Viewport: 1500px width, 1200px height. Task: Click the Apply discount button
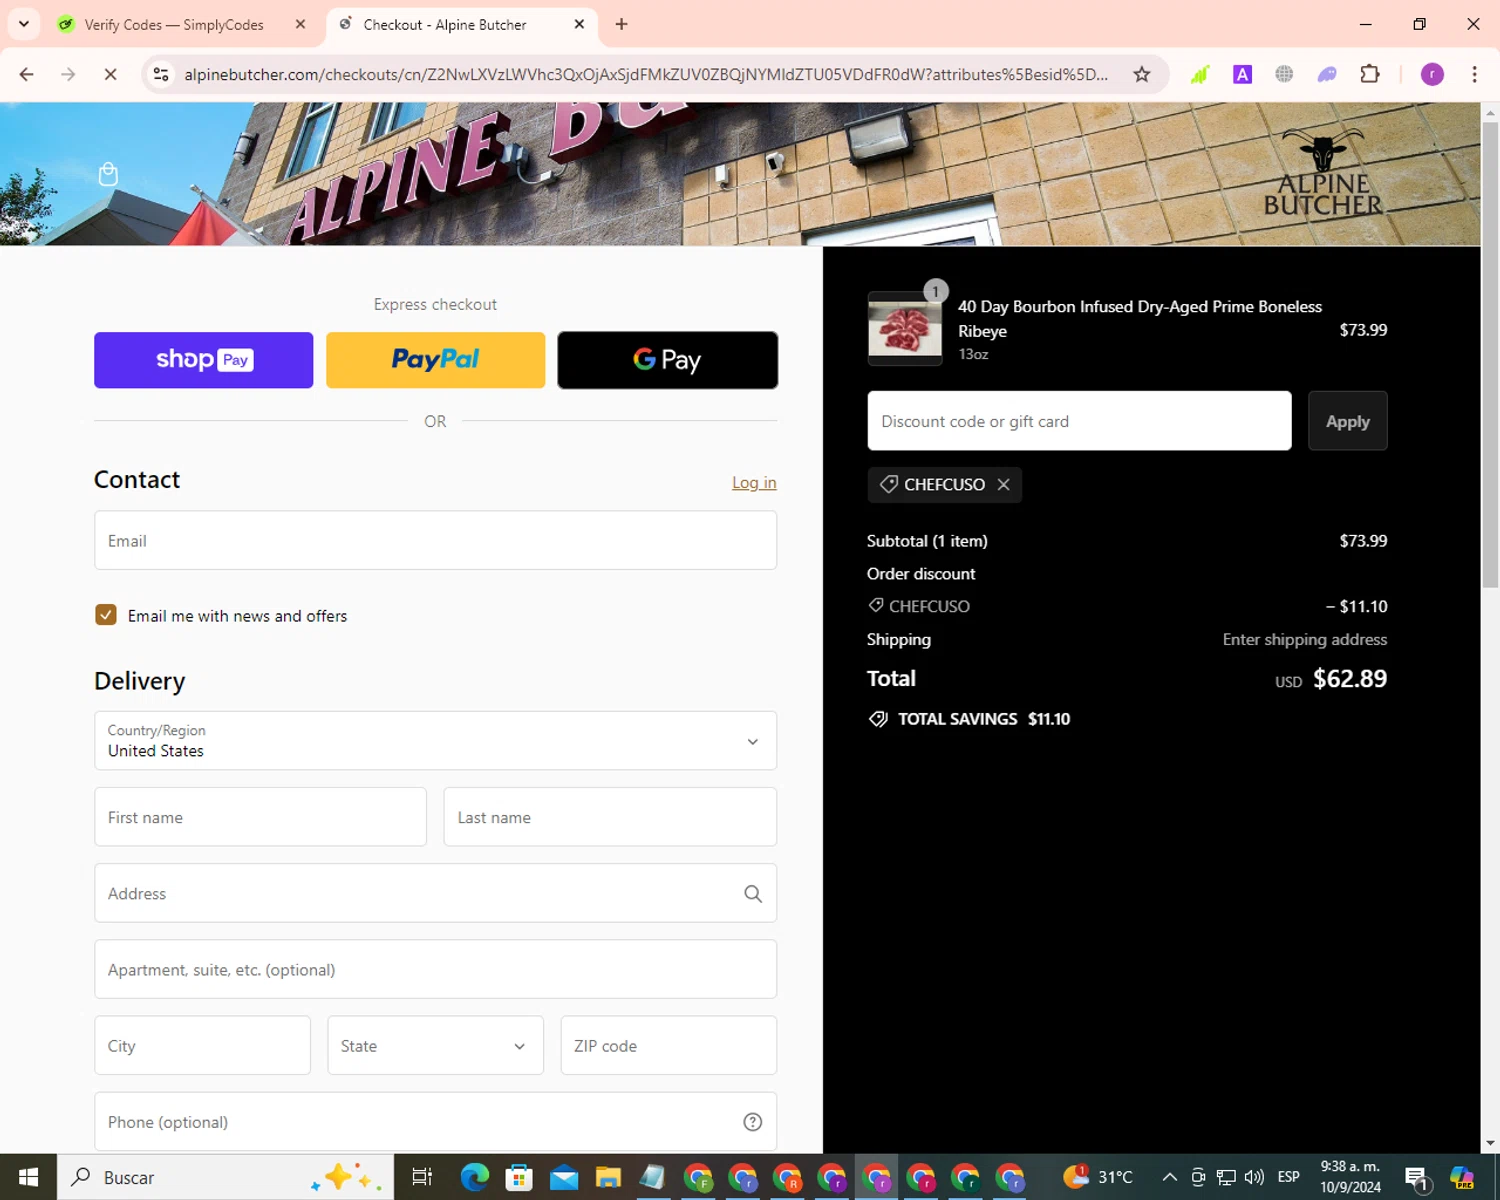(x=1347, y=421)
